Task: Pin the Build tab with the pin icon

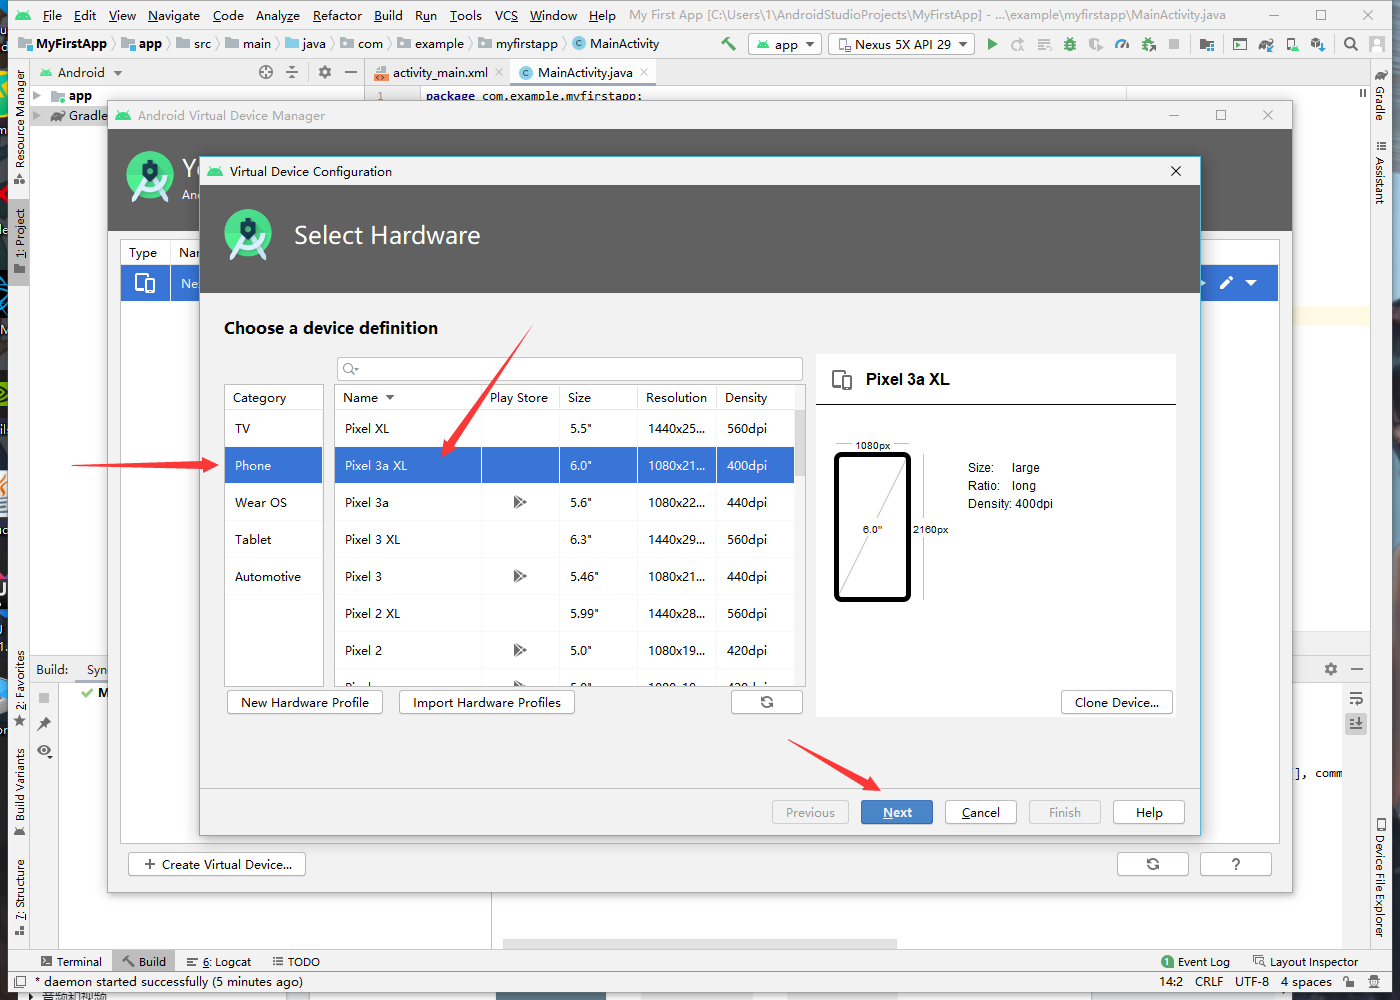Action: pyautogui.click(x=44, y=723)
